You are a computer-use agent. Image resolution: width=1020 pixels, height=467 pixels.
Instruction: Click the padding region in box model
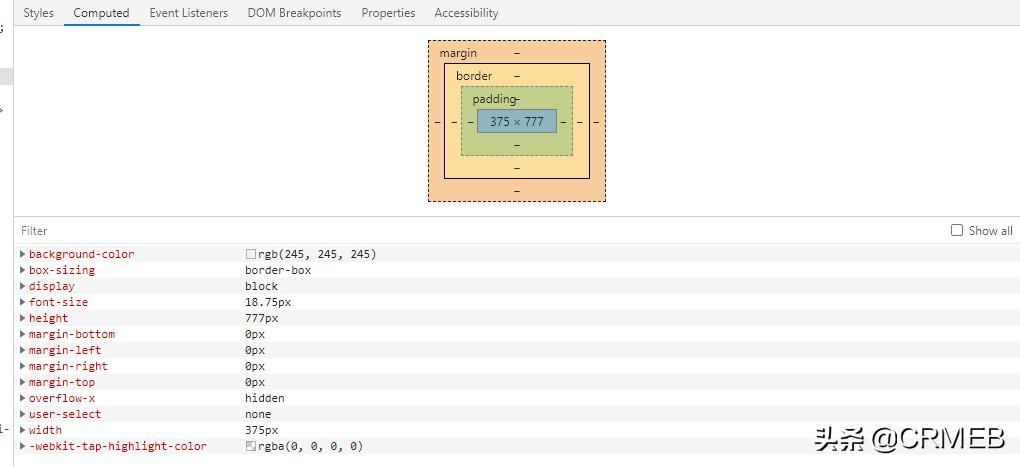click(493, 99)
